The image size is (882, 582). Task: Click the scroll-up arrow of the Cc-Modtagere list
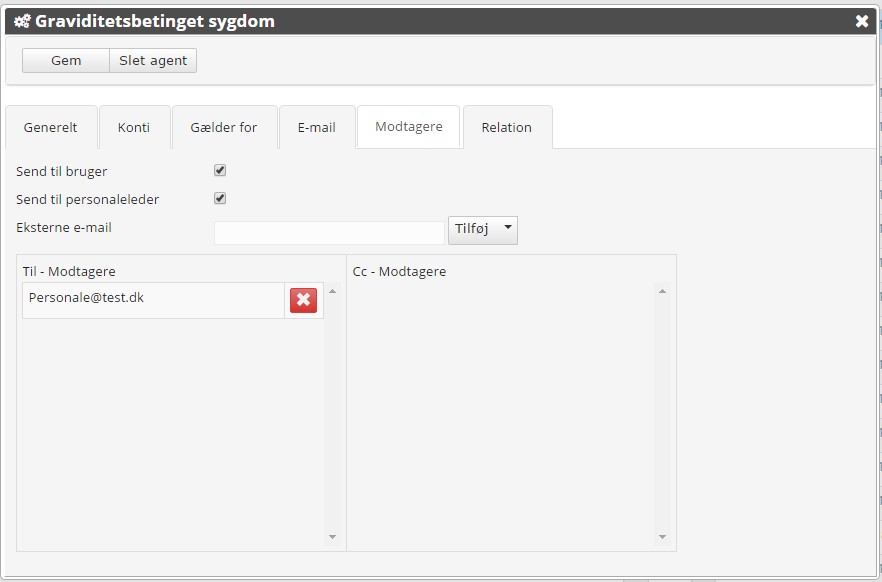[x=662, y=290]
